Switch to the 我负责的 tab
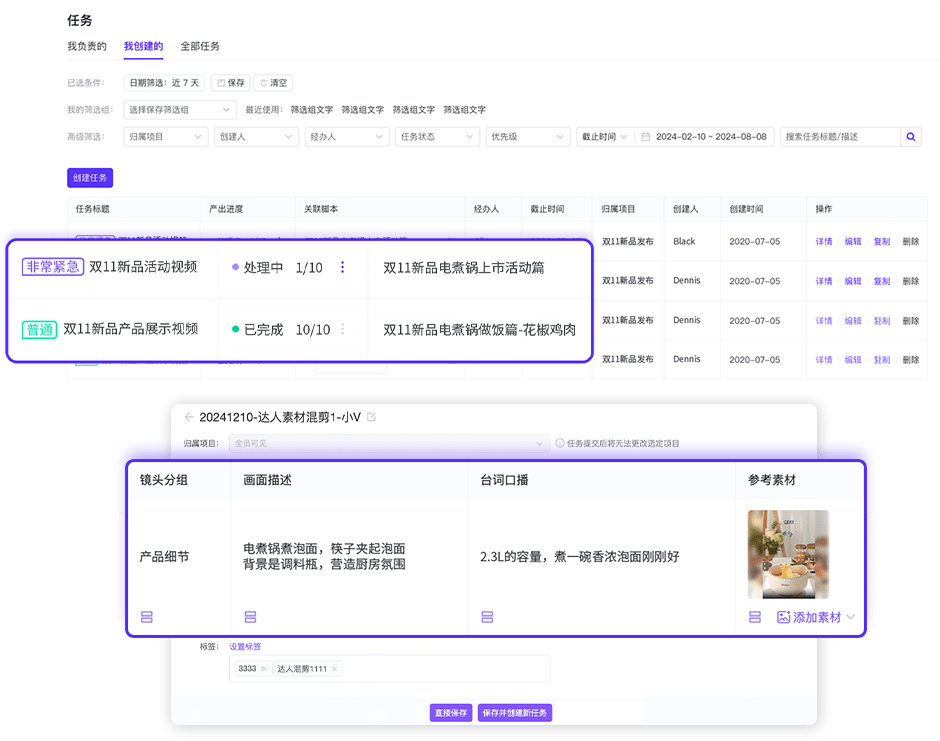The height and width of the screenshot is (741, 940). pyautogui.click(x=87, y=46)
